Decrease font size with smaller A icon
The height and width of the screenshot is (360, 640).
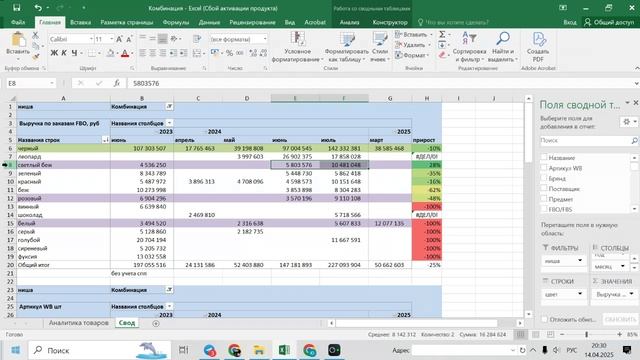coord(129,39)
